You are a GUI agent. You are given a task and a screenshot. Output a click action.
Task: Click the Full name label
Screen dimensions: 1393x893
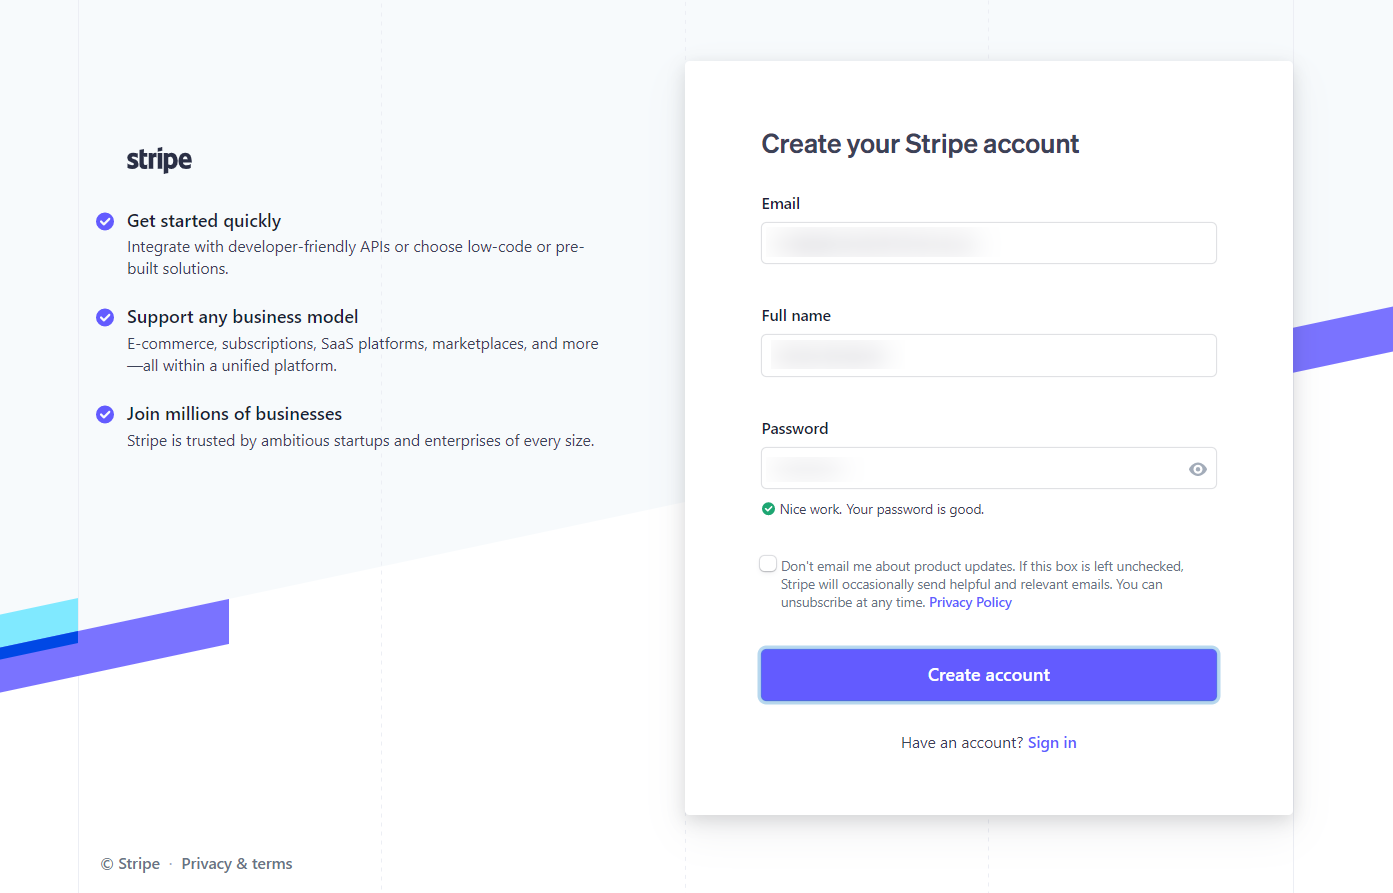[796, 316]
